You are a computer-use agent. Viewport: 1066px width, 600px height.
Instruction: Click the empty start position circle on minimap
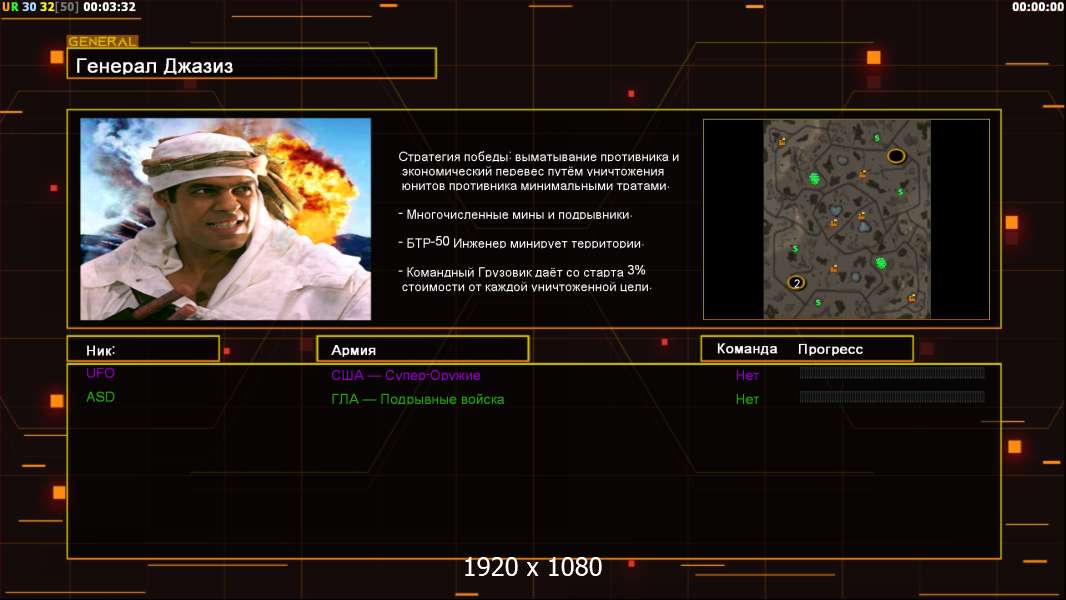pos(896,156)
